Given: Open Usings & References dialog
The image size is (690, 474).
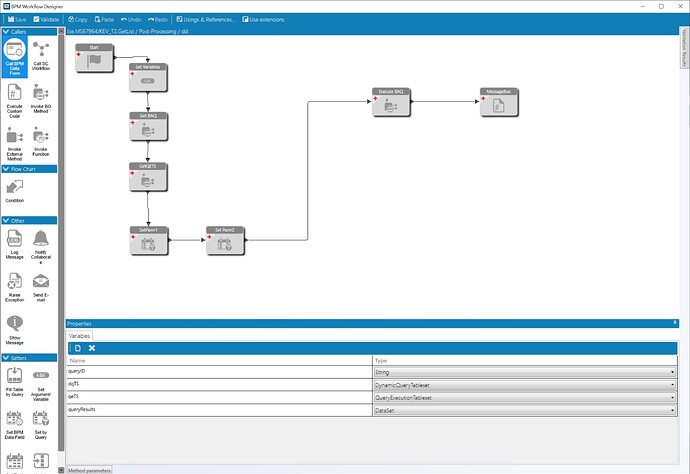Looking at the screenshot, I should [x=206, y=19].
